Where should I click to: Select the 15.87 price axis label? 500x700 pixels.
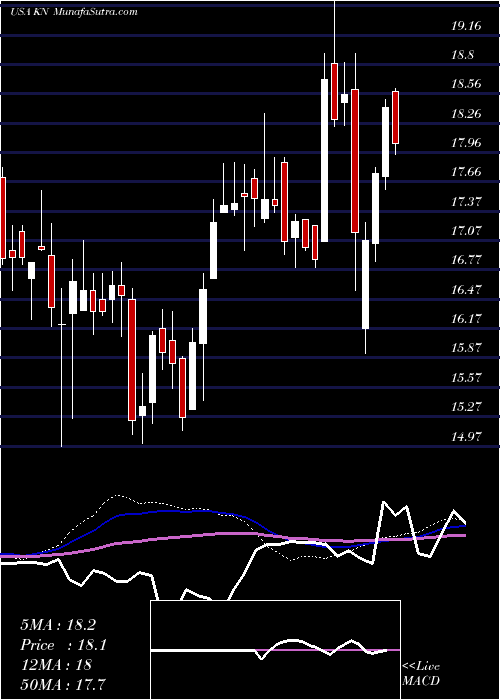[x=466, y=348]
